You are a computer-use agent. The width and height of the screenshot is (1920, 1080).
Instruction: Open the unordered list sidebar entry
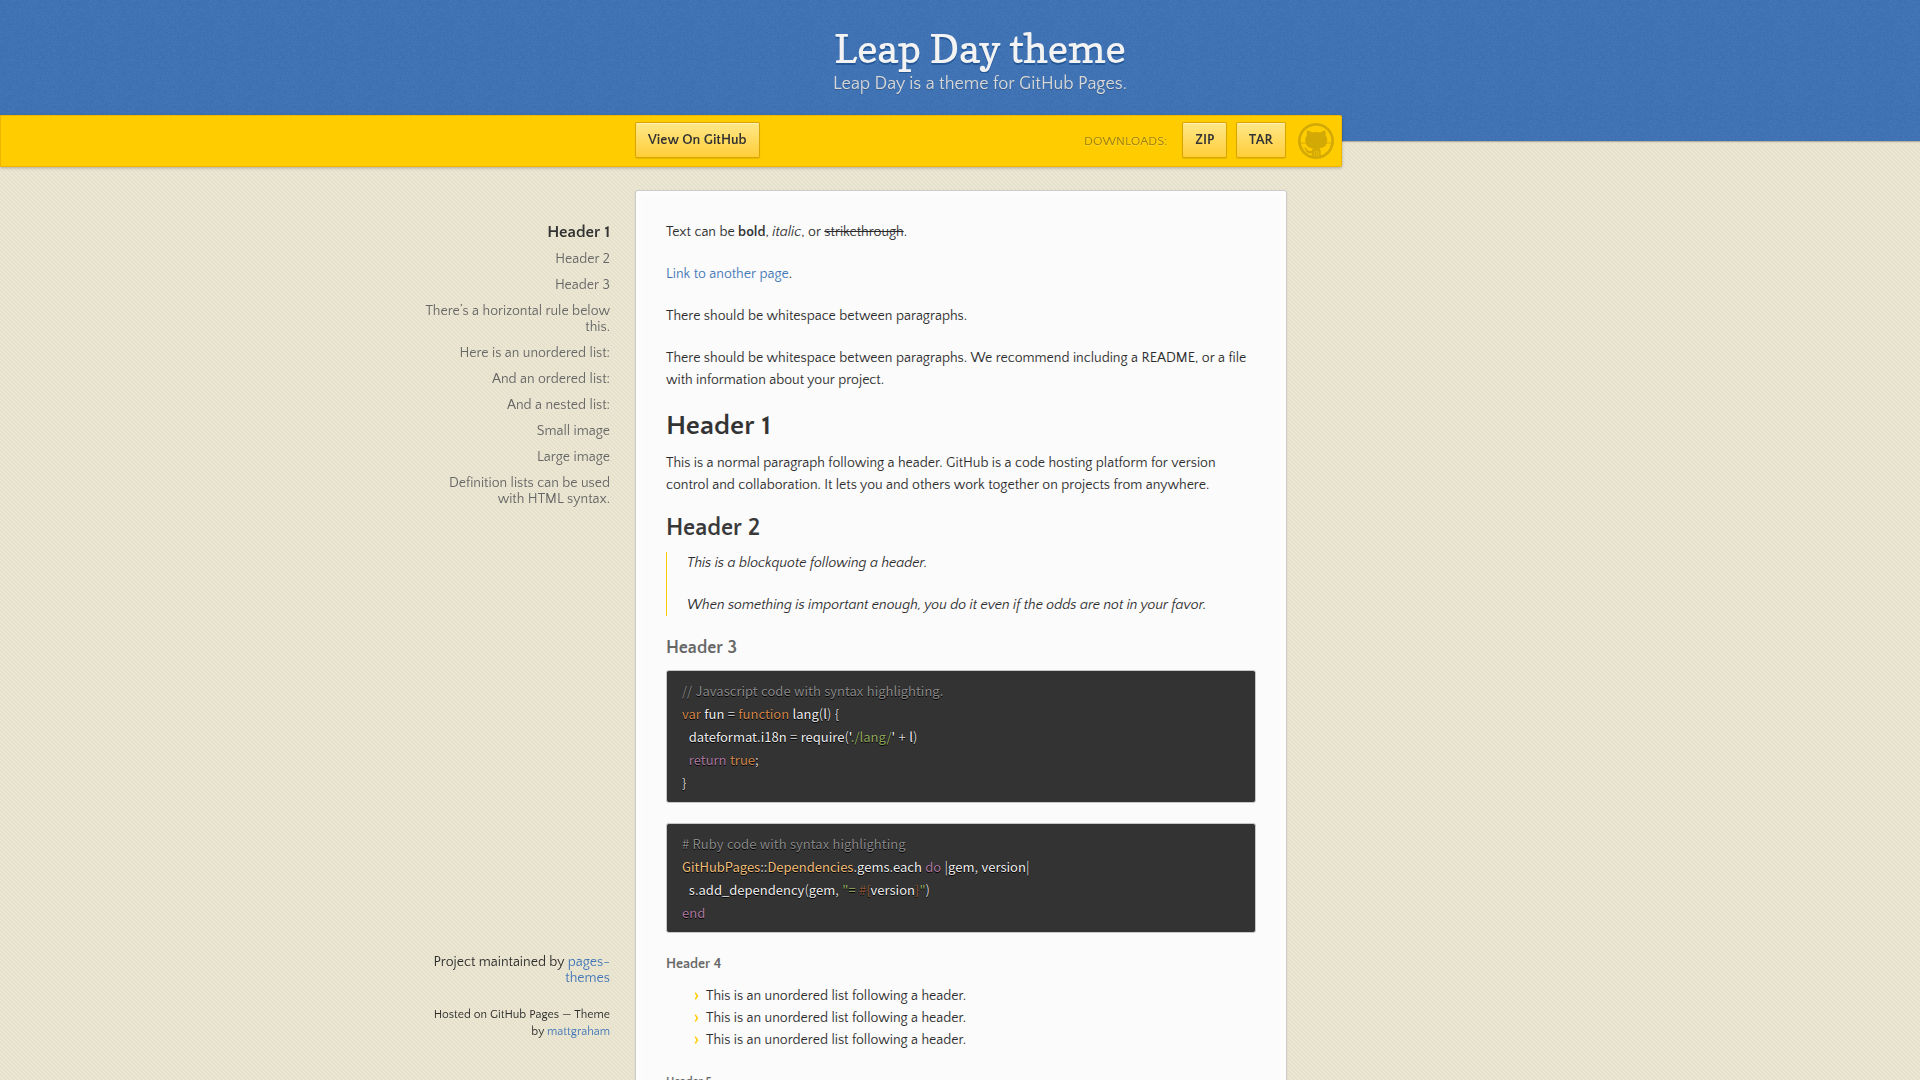534,352
